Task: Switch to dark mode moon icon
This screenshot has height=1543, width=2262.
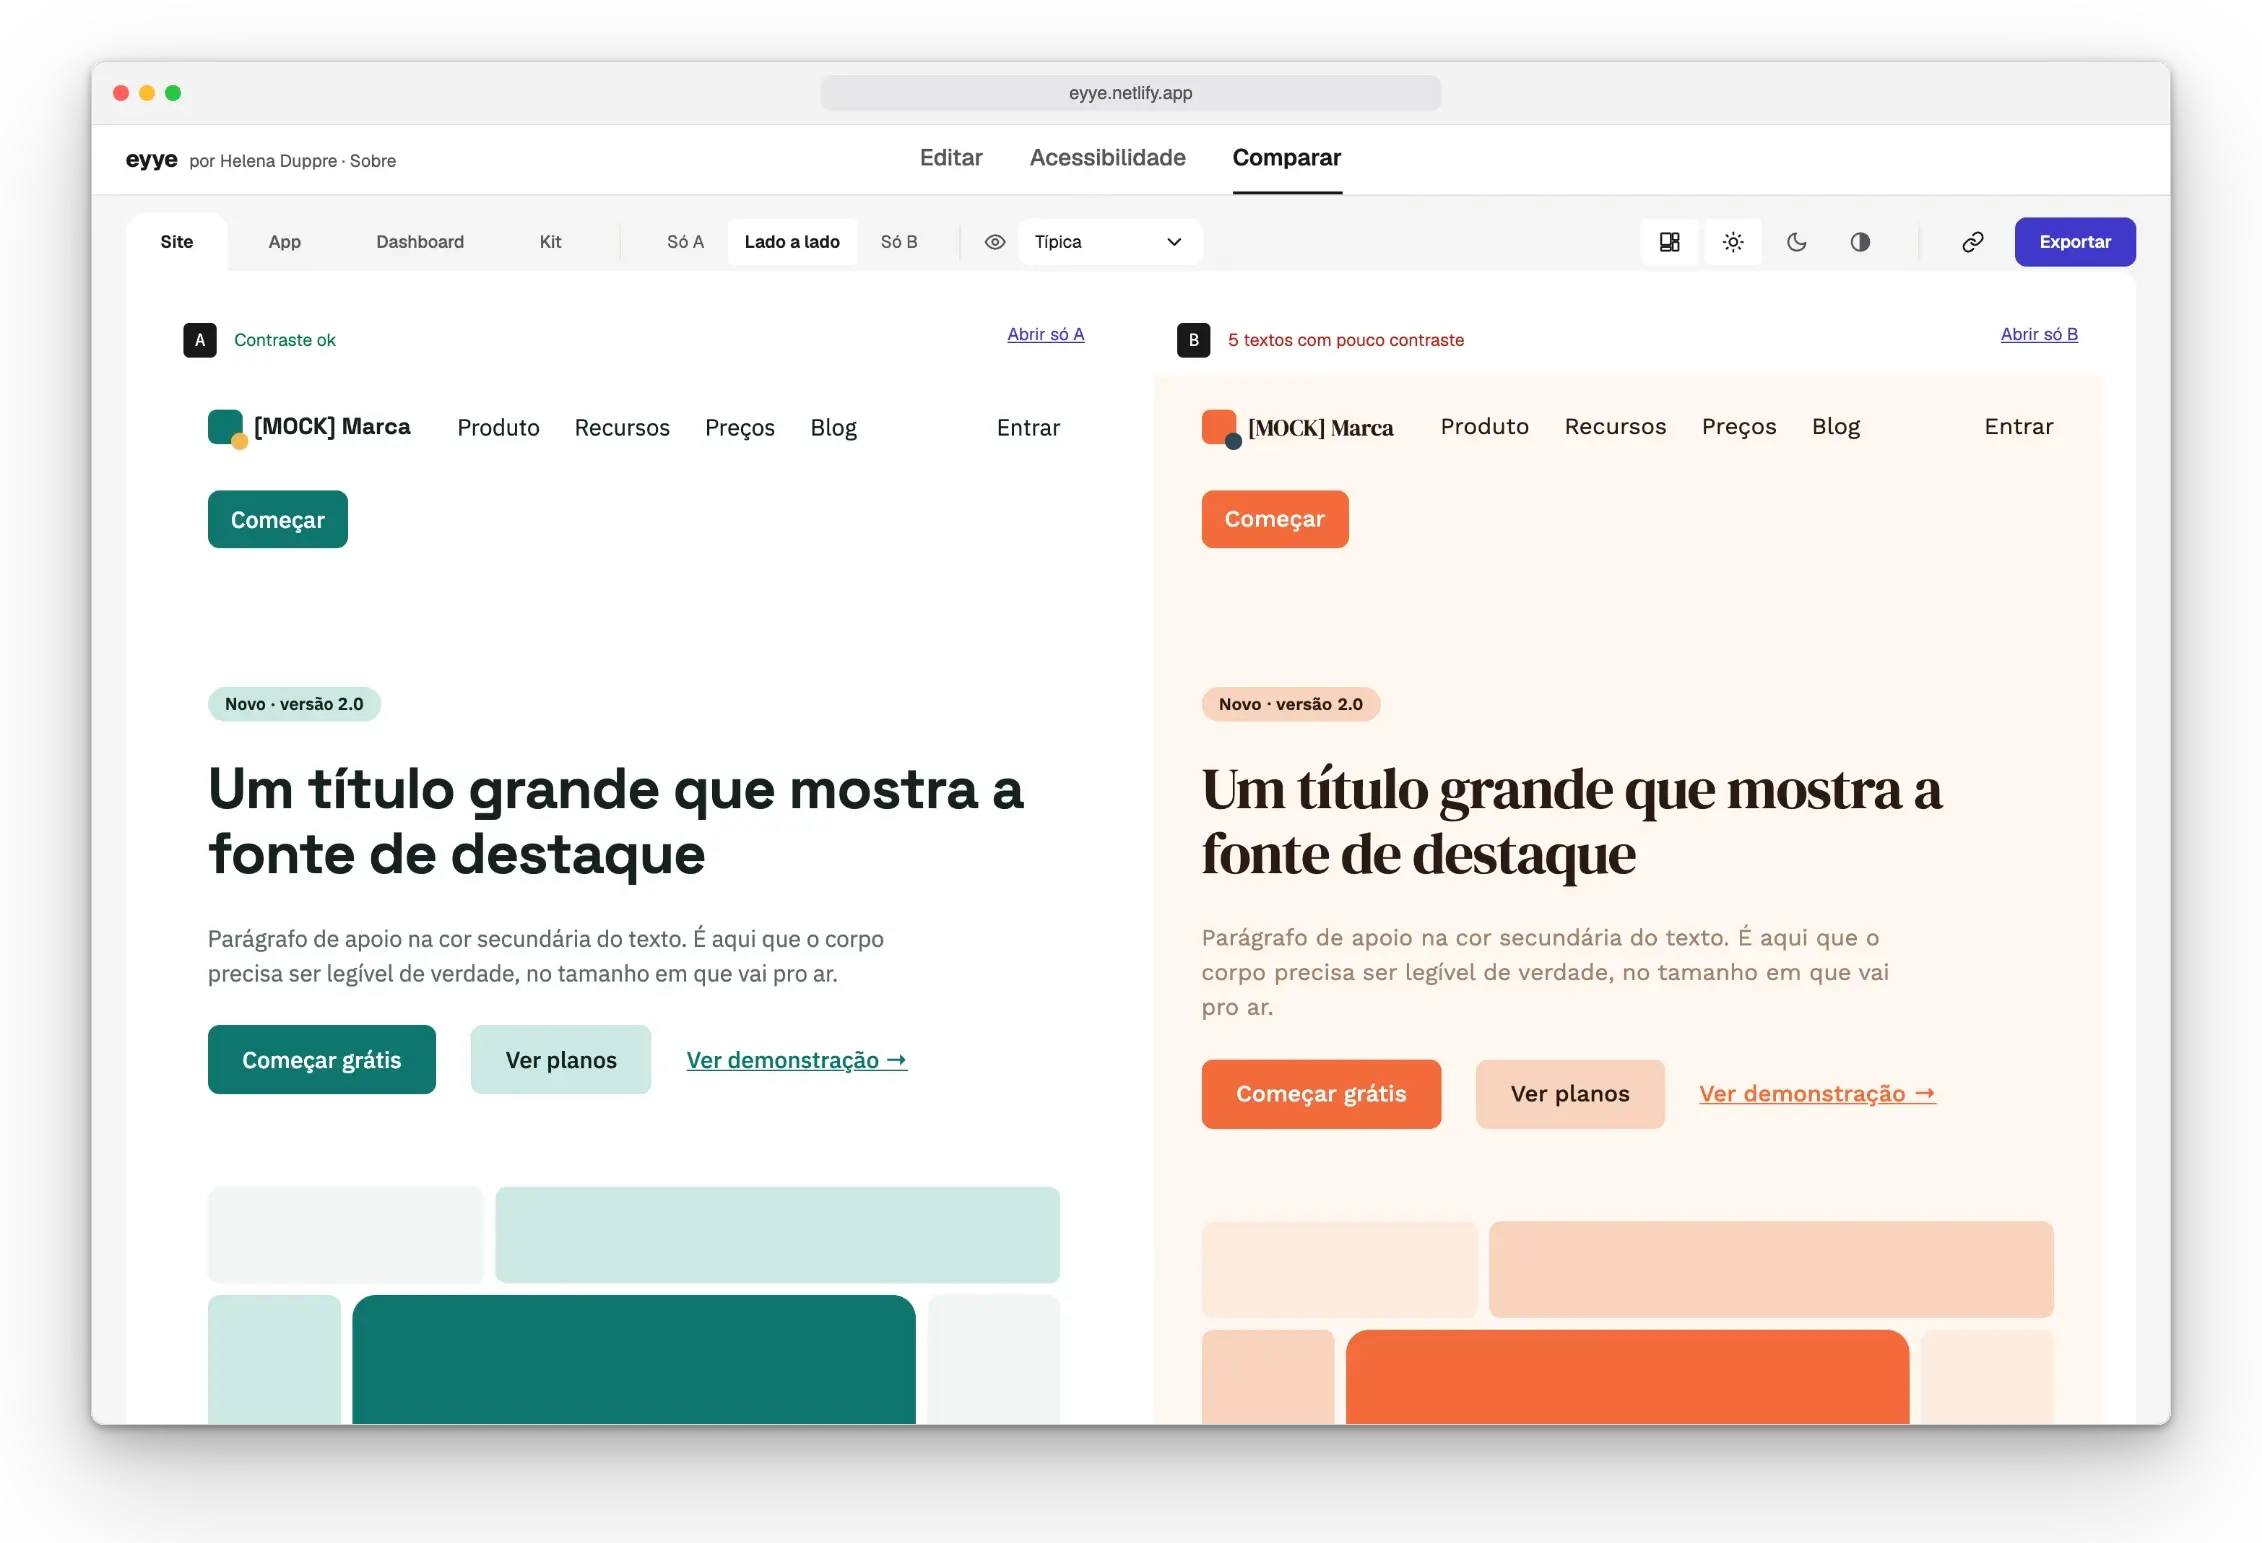Action: 1796,242
